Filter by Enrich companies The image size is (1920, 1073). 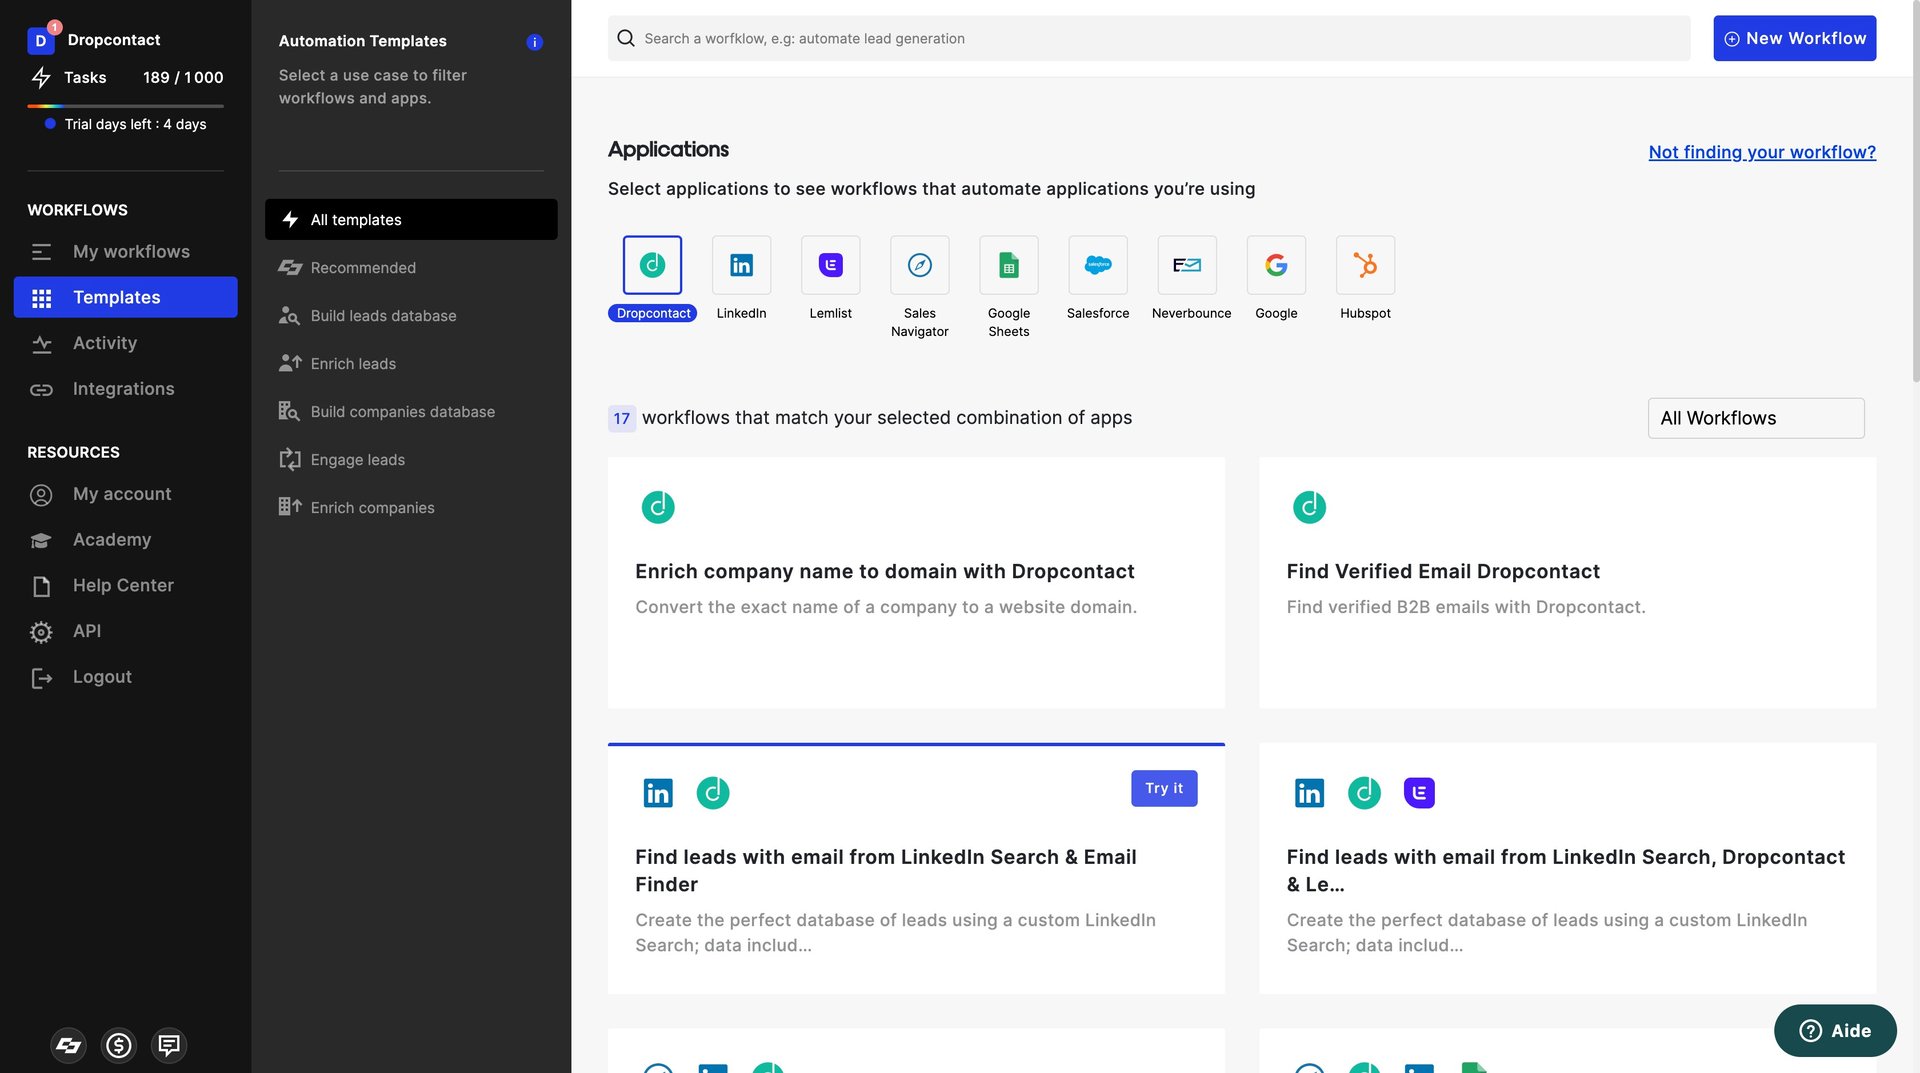click(x=411, y=507)
